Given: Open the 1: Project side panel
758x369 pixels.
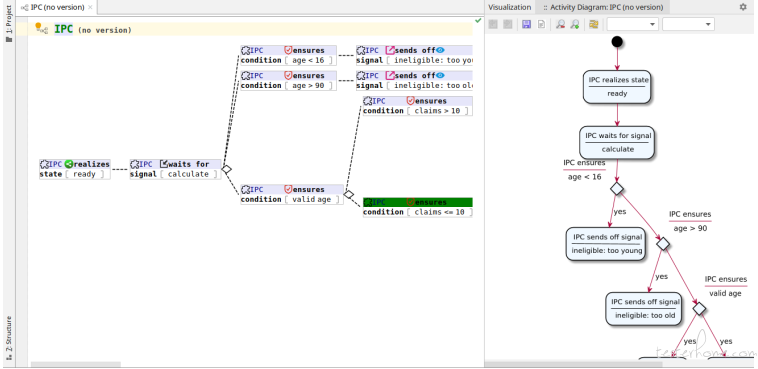Looking at the screenshot, I should coord(8,23).
